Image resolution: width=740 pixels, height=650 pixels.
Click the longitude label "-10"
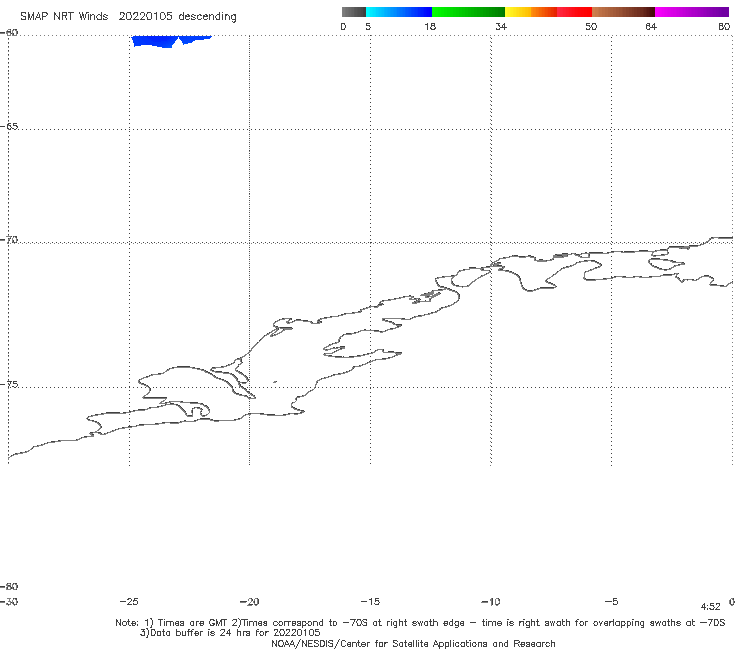(x=491, y=602)
